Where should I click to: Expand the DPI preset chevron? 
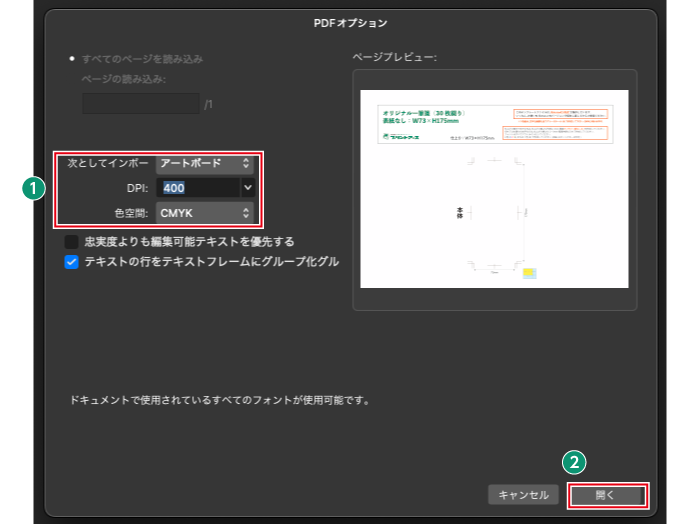pyautogui.click(x=248, y=187)
